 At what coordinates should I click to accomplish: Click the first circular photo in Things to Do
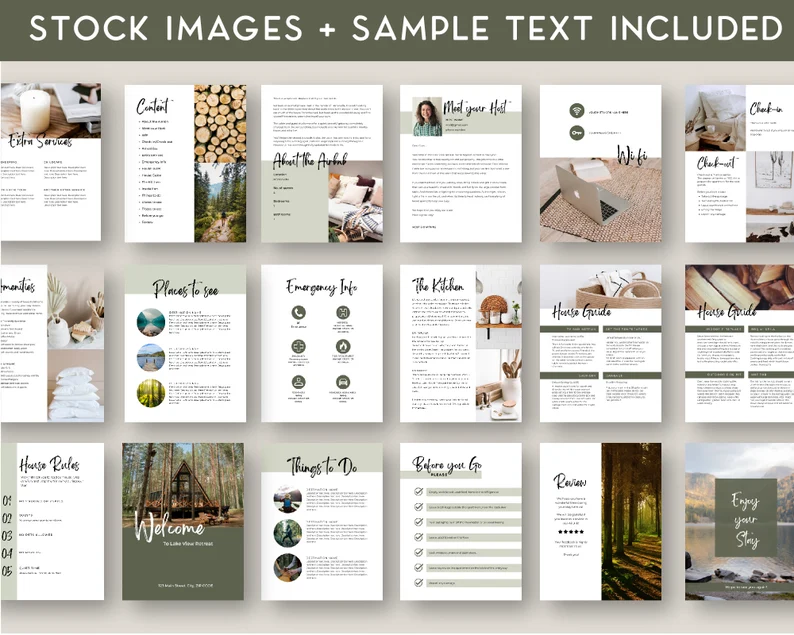[288, 497]
